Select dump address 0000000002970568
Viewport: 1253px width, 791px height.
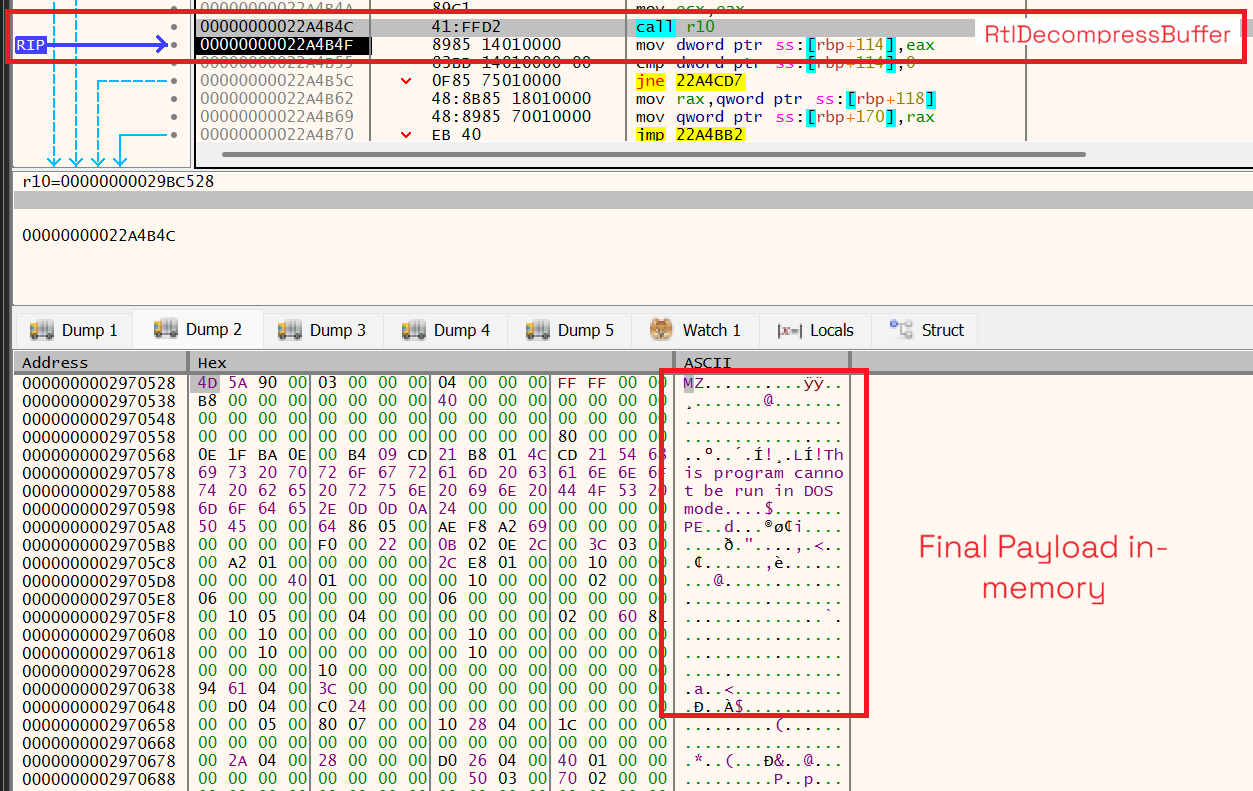99,455
